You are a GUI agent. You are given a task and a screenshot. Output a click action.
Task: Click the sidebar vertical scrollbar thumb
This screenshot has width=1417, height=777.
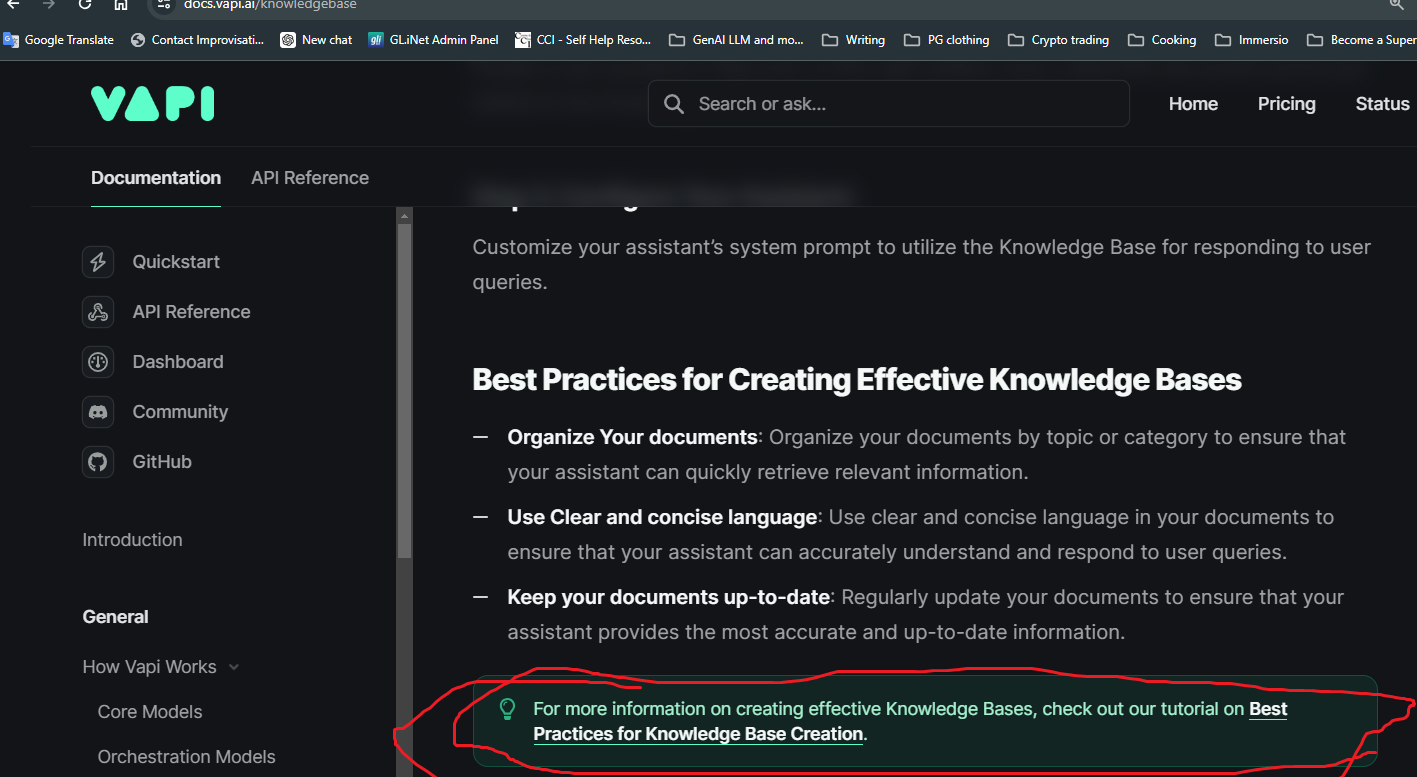click(404, 390)
